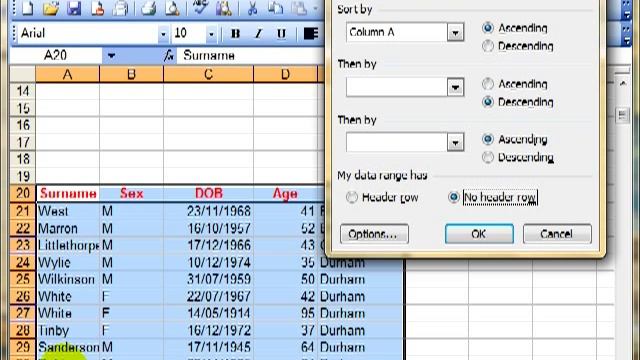Image resolution: width=640 pixels, height=360 pixels.
Task: Click the Cut scissors icon
Action: [252, 8]
